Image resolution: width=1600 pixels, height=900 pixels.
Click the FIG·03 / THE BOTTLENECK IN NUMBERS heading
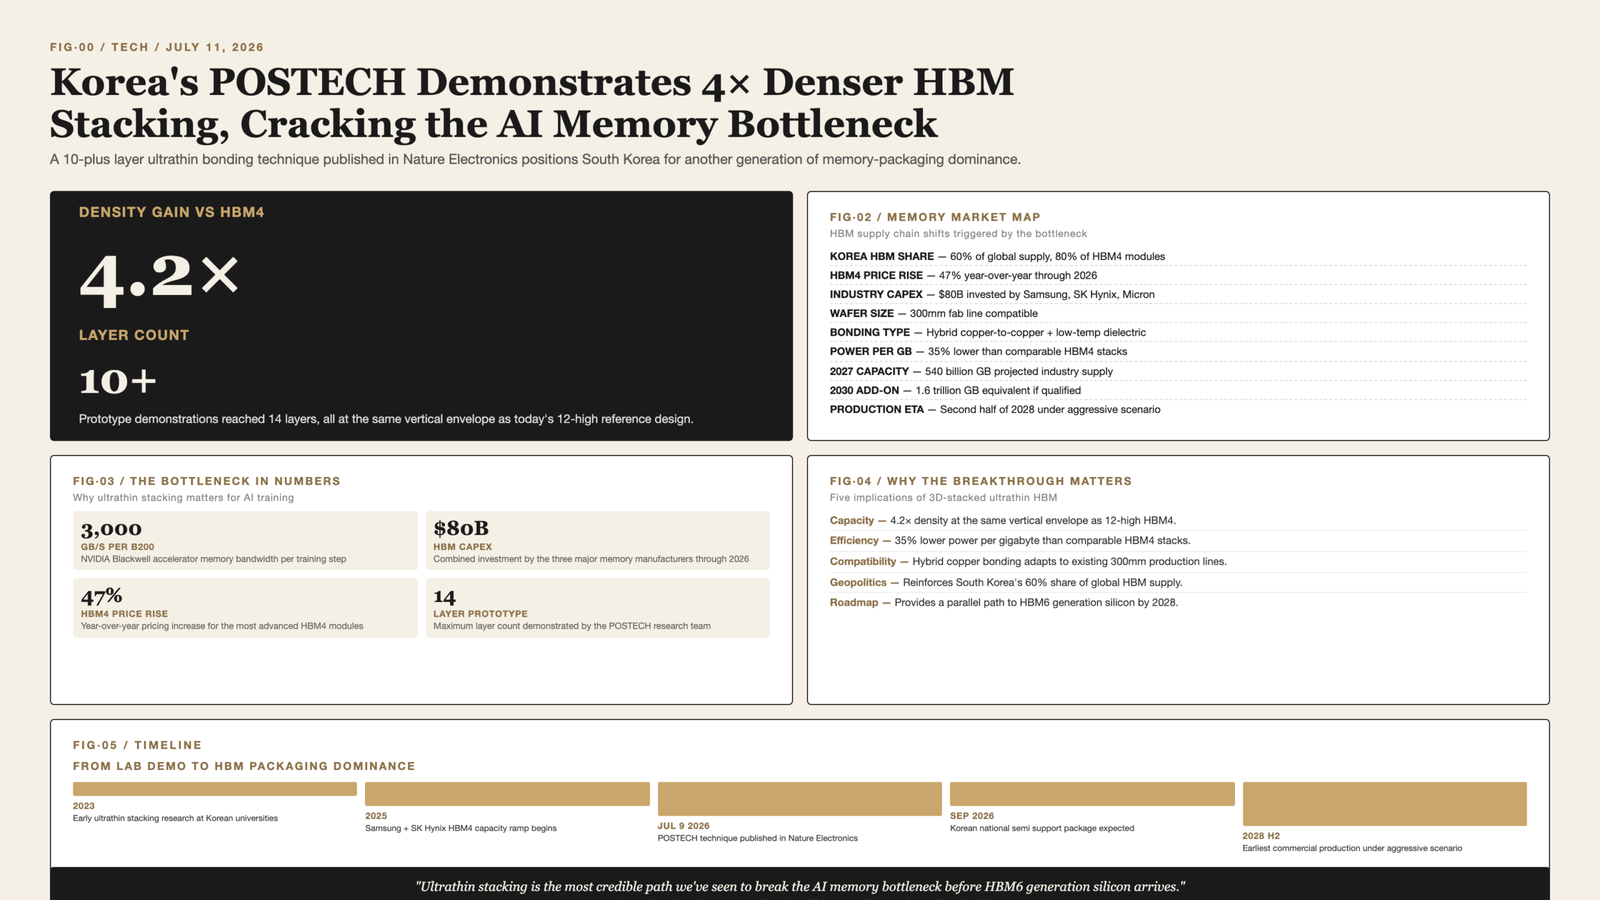pos(207,481)
